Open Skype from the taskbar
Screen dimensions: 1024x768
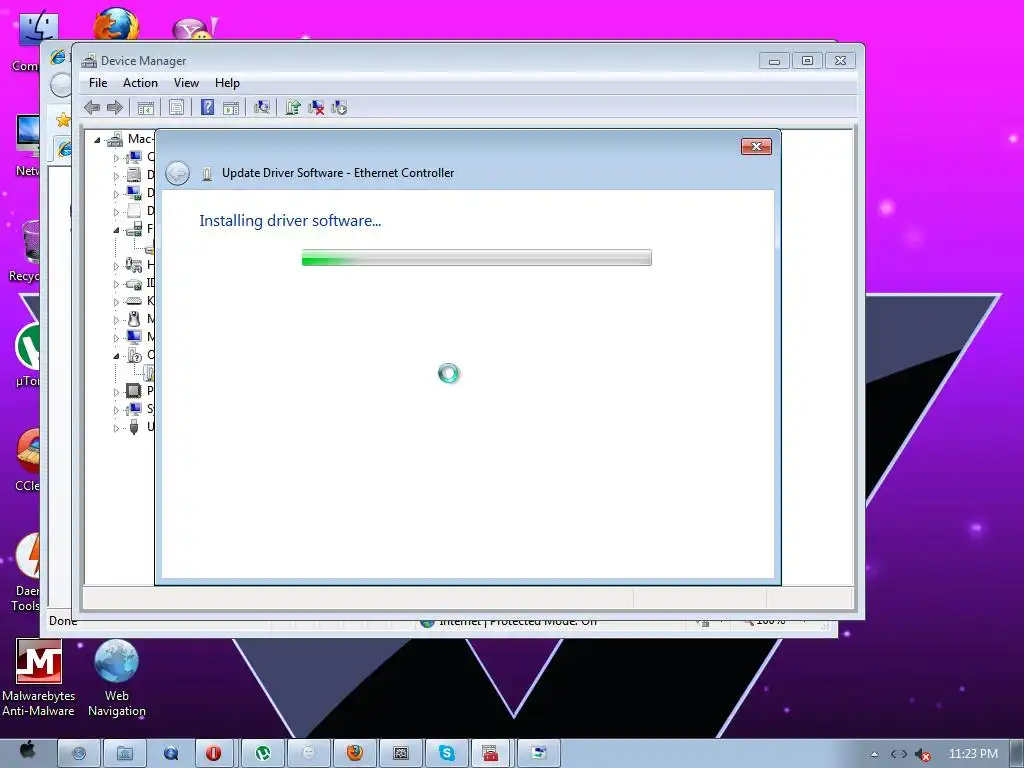point(447,753)
